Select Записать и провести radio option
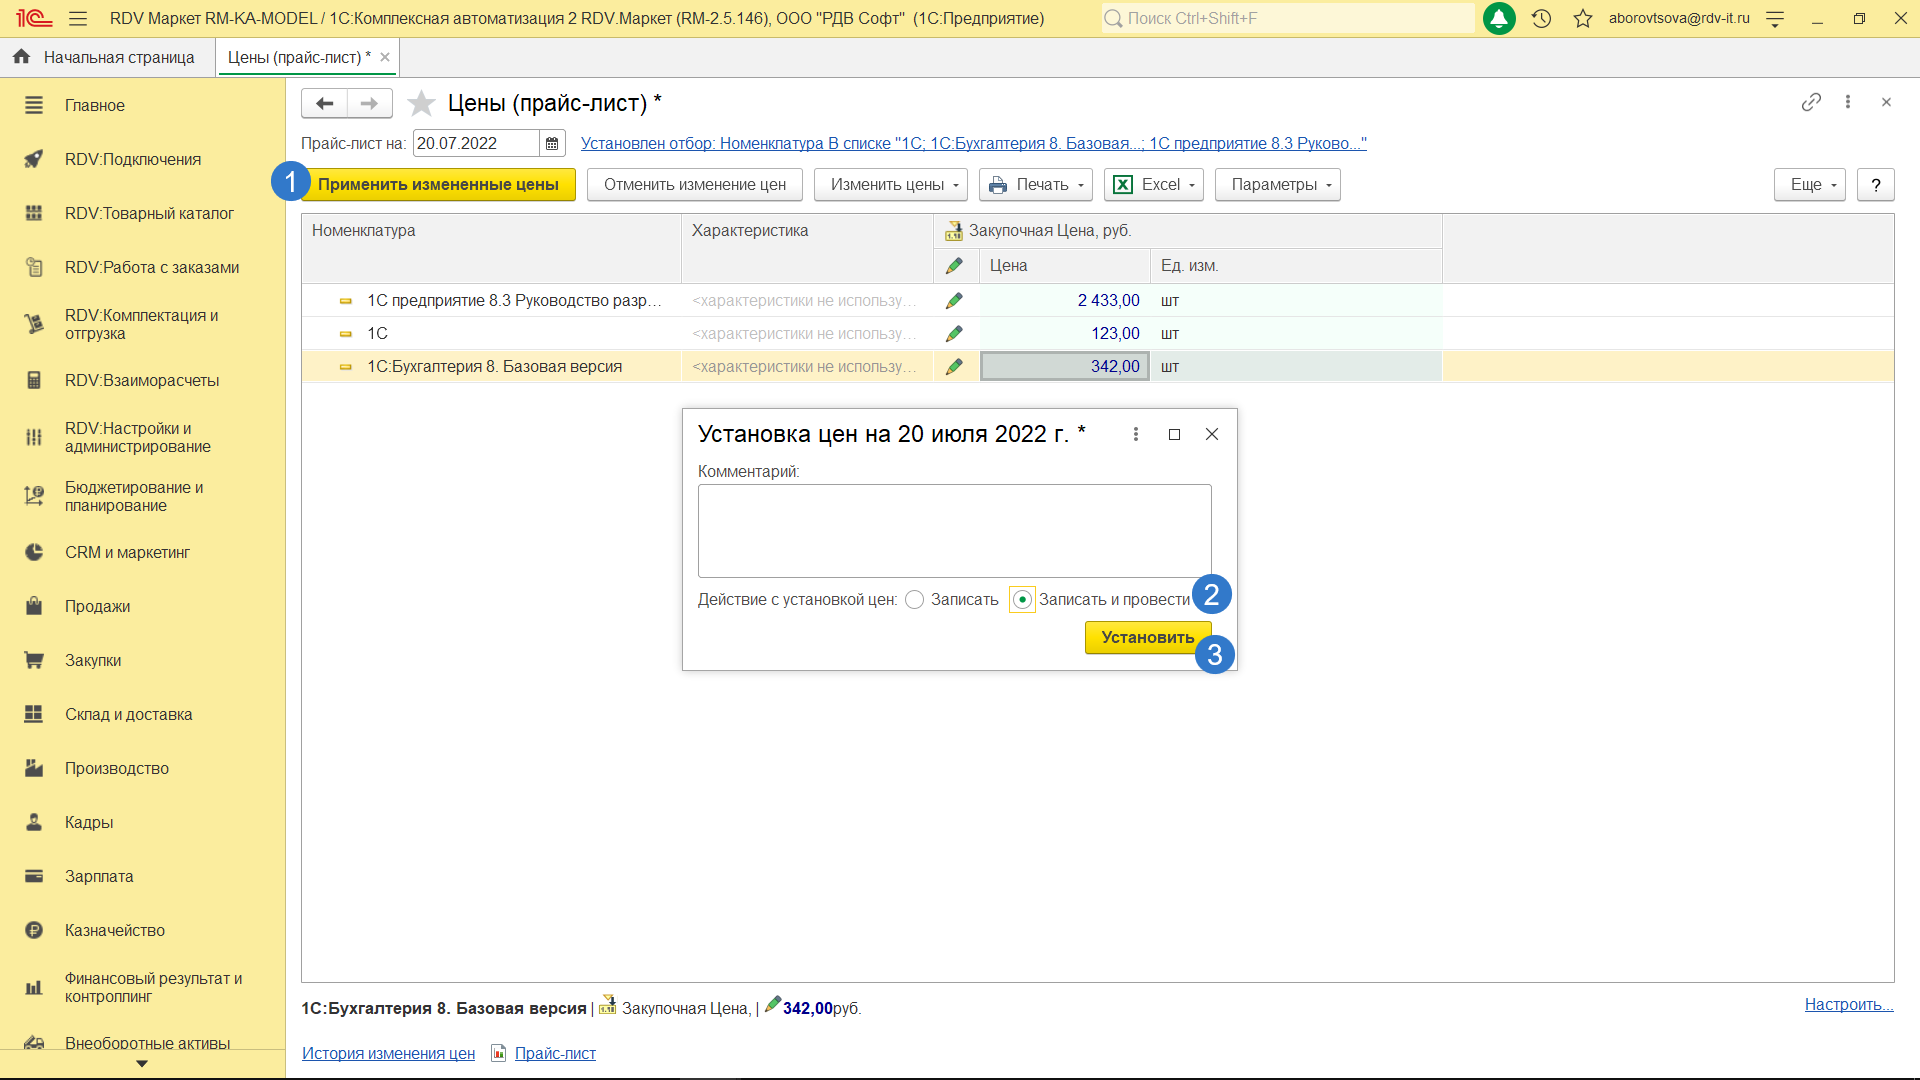Viewport: 1920px width, 1080px height. (x=1022, y=600)
